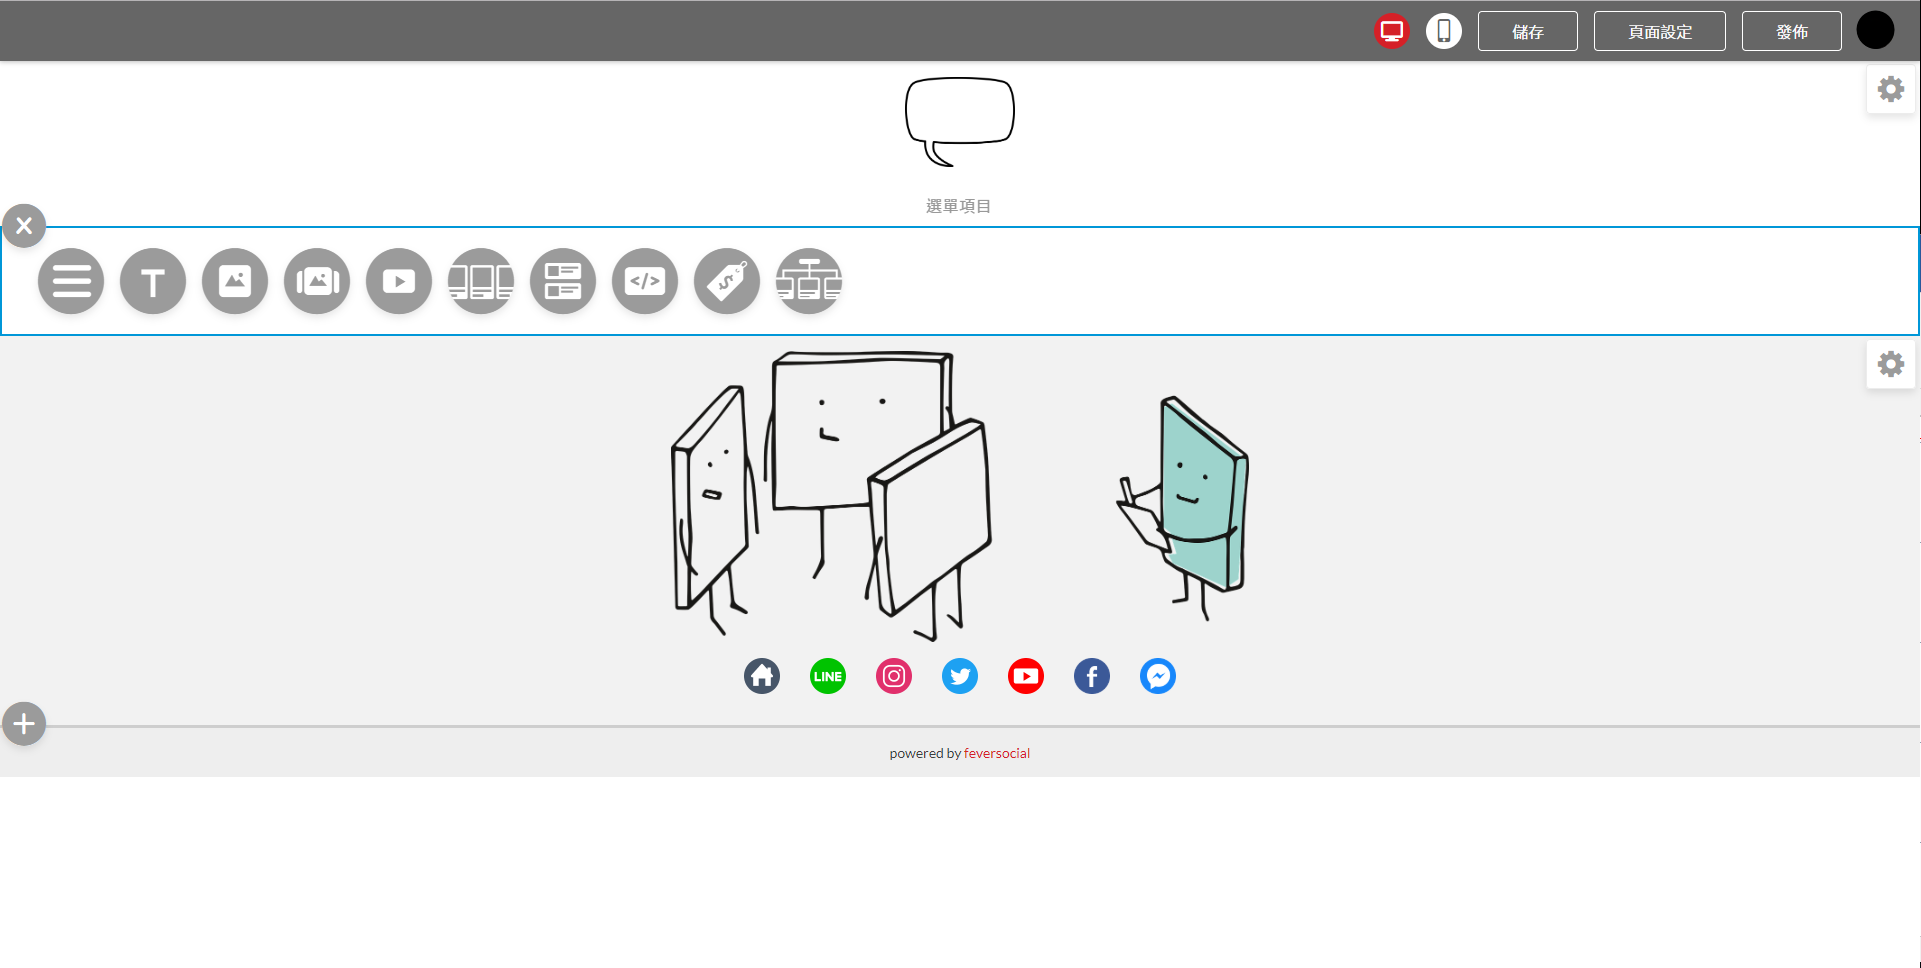Click the 儲存 save button
The image size is (1921, 968).
(1527, 31)
